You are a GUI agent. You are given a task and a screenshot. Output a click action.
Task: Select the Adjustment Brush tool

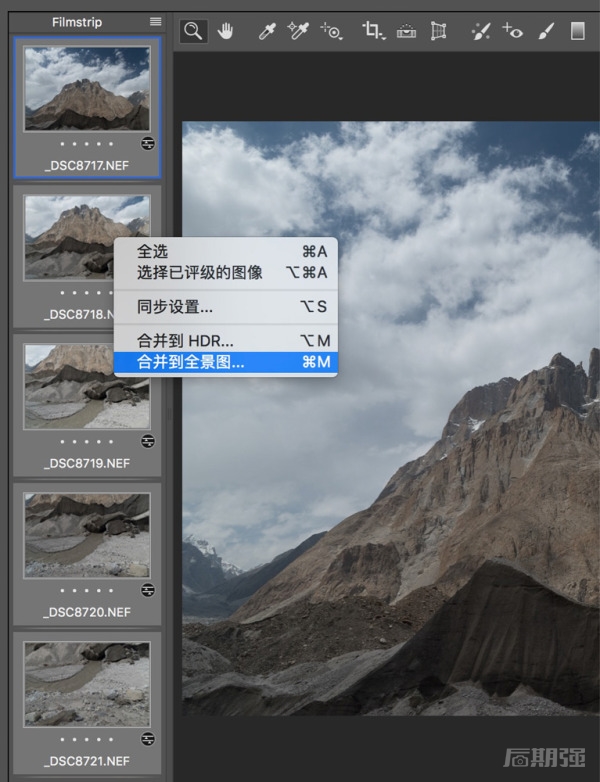[x=546, y=31]
